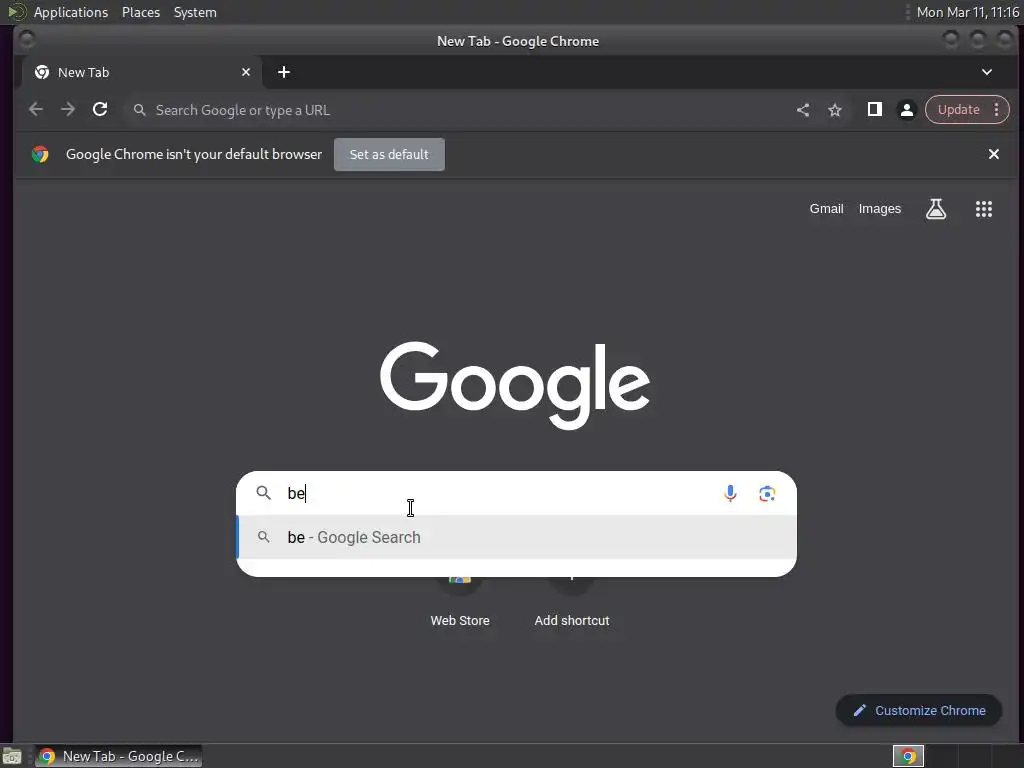This screenshot has width=1024, height=768.
Task: Open the Google apps grid
Action: tap(984, 209)
